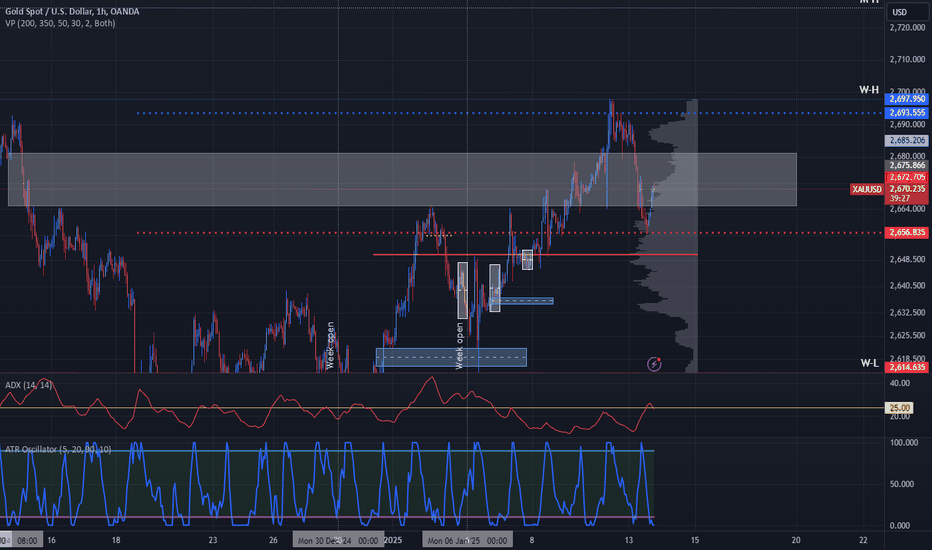Click the 2,670.235 current price label
Image resolution: width=932 pixels, height=550 pixels.
pos(906,188)
